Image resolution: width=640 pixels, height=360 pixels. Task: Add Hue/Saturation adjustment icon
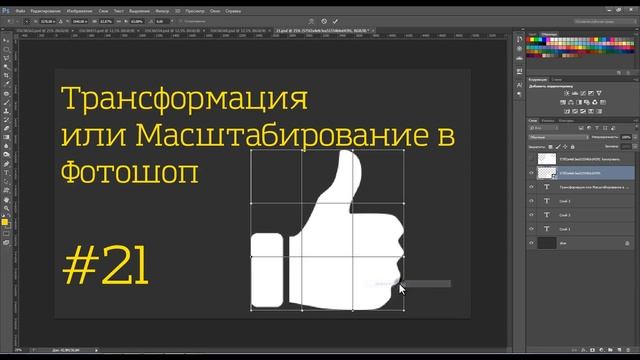click(x=563, y=102)
